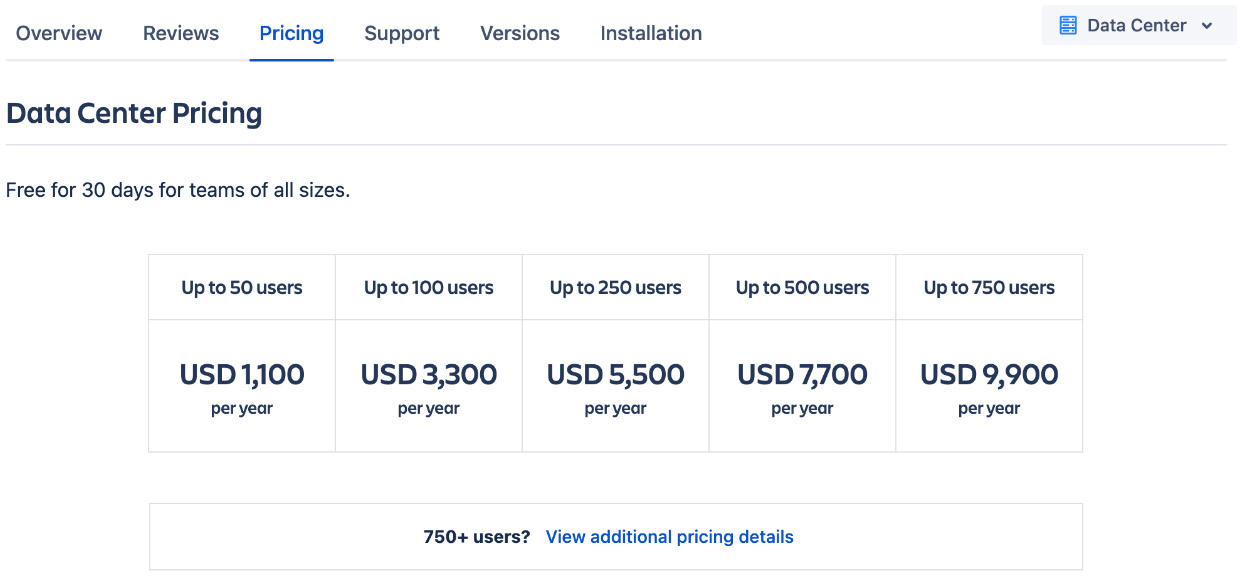
Task: Click the USD 1,100 per year price
Action: pos(241,385)
